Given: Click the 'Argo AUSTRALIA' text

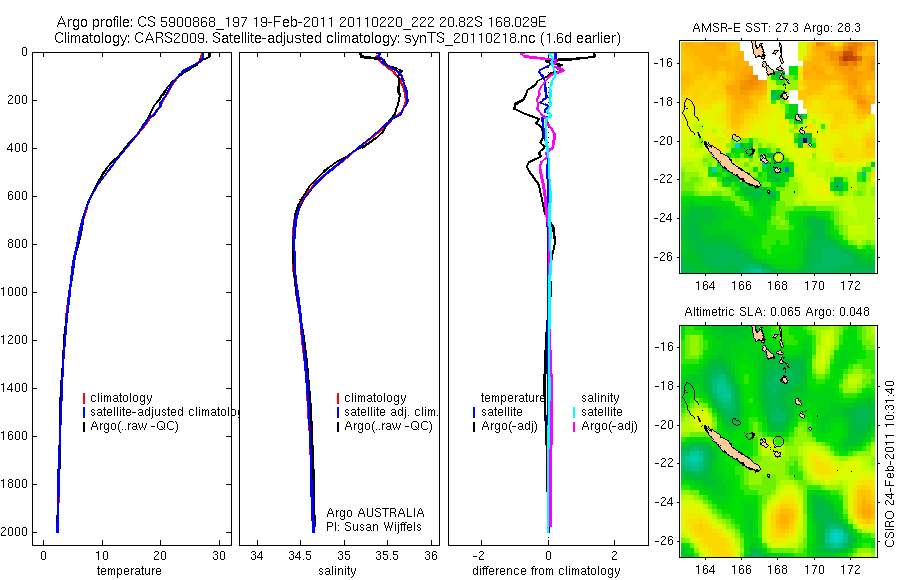Looking at the screenshot, I should (x=375, y=513).
